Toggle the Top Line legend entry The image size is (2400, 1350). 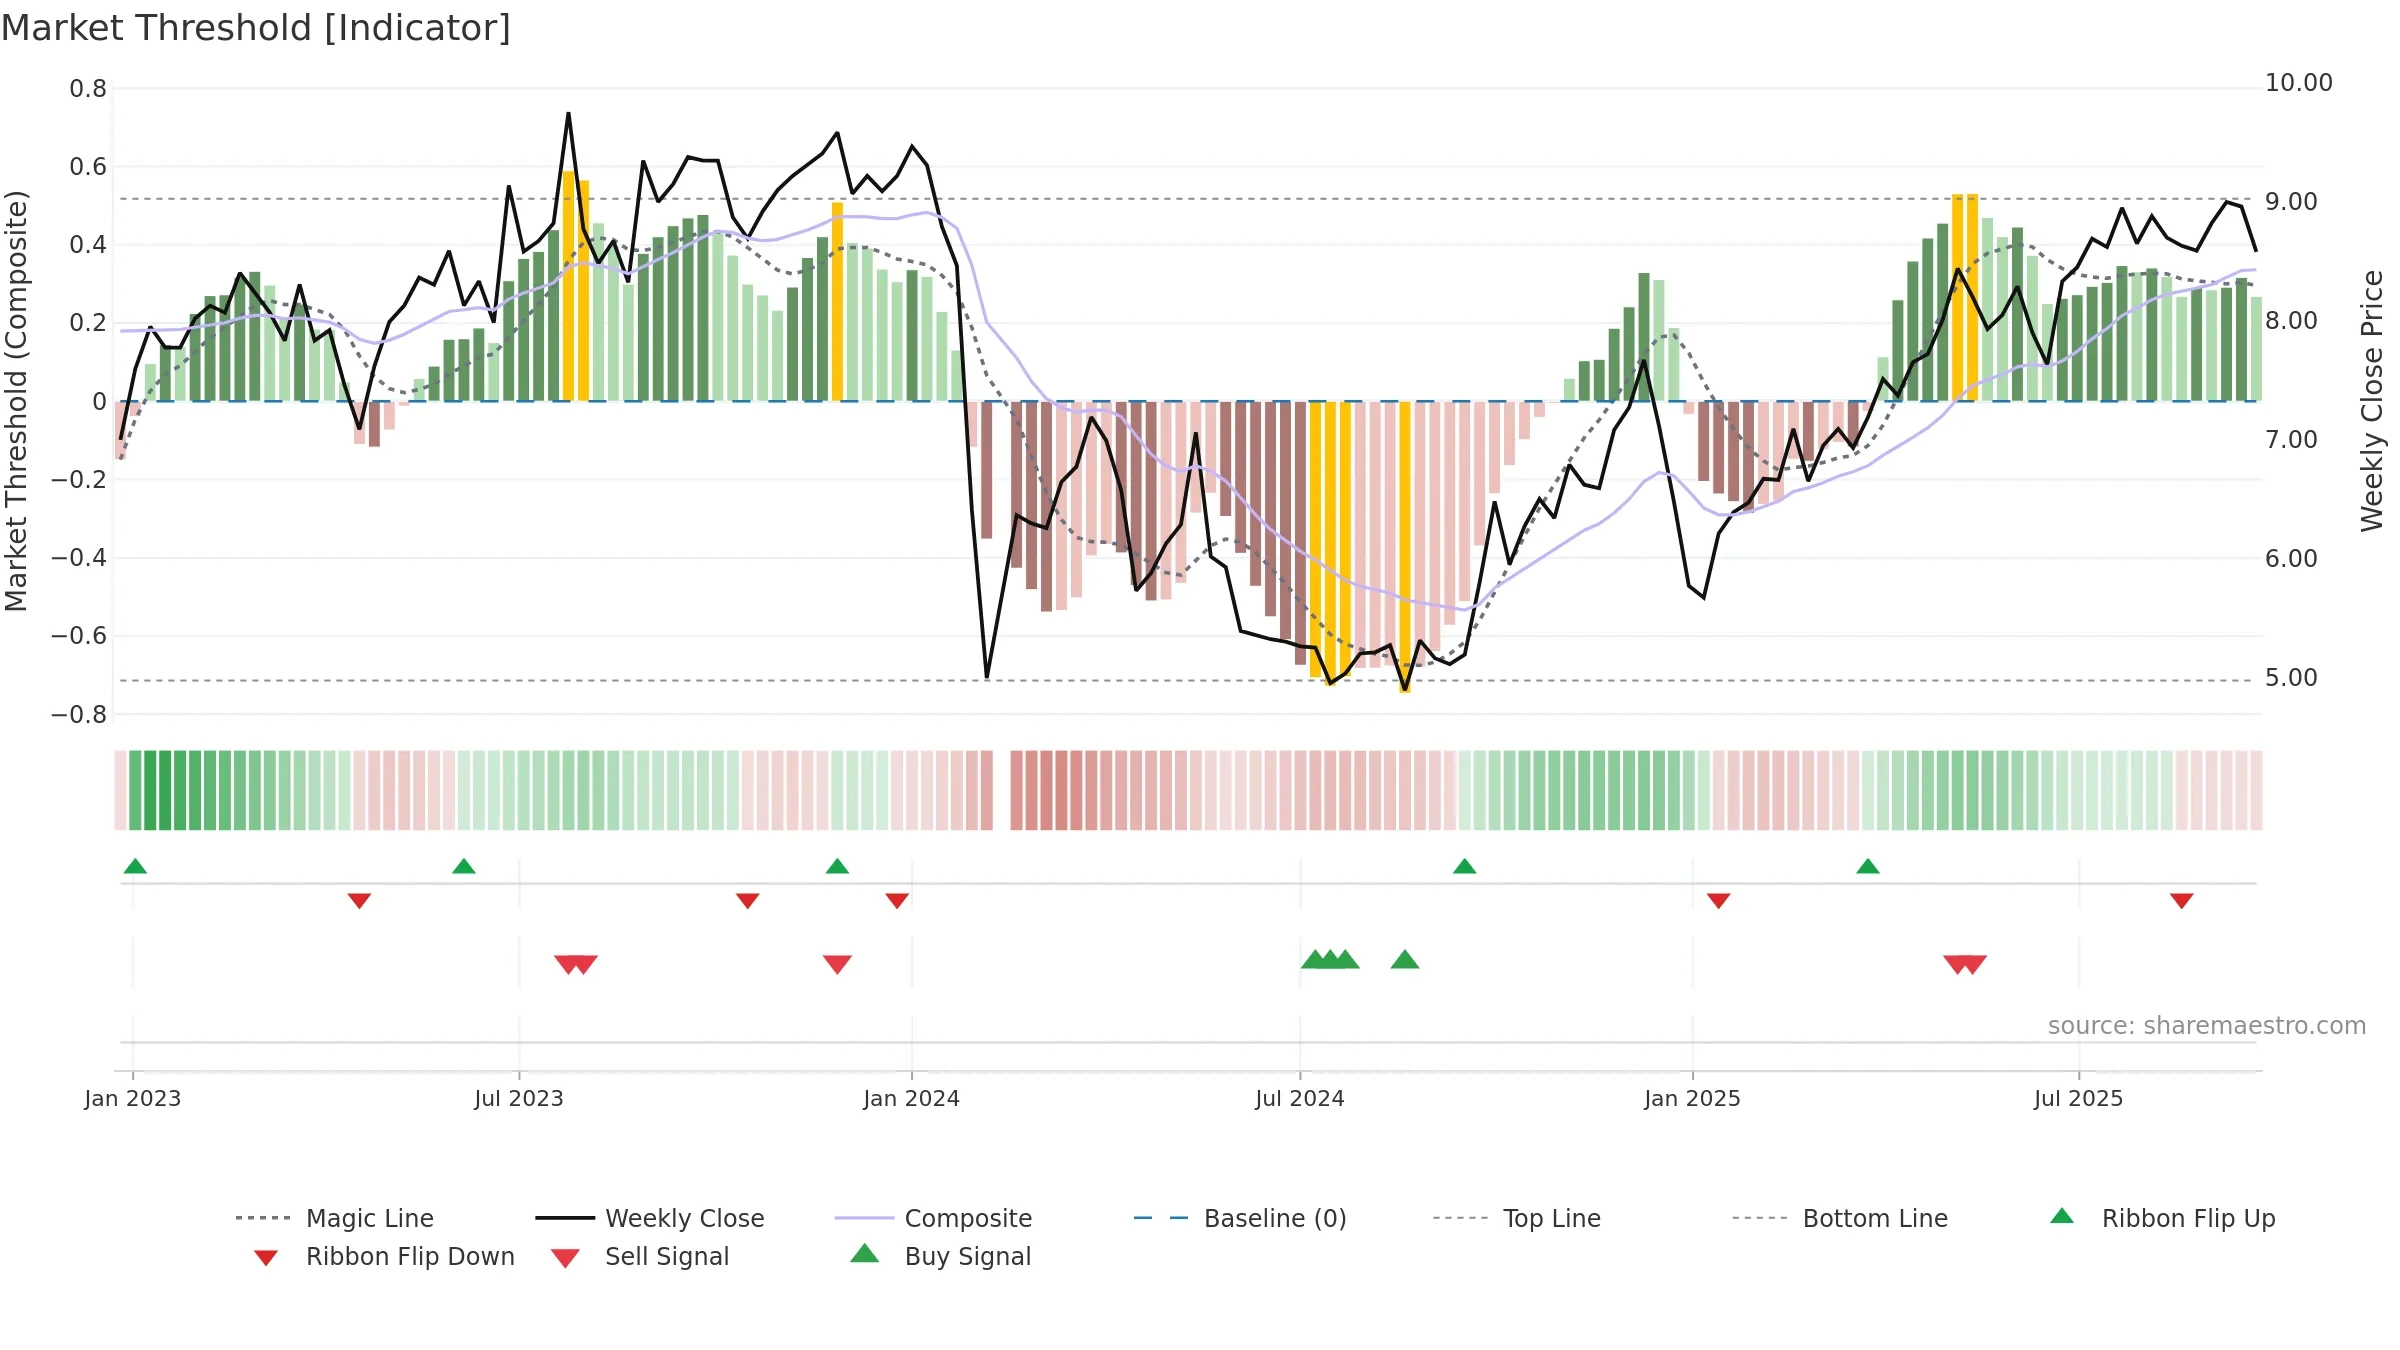tap(1516, 1218)
